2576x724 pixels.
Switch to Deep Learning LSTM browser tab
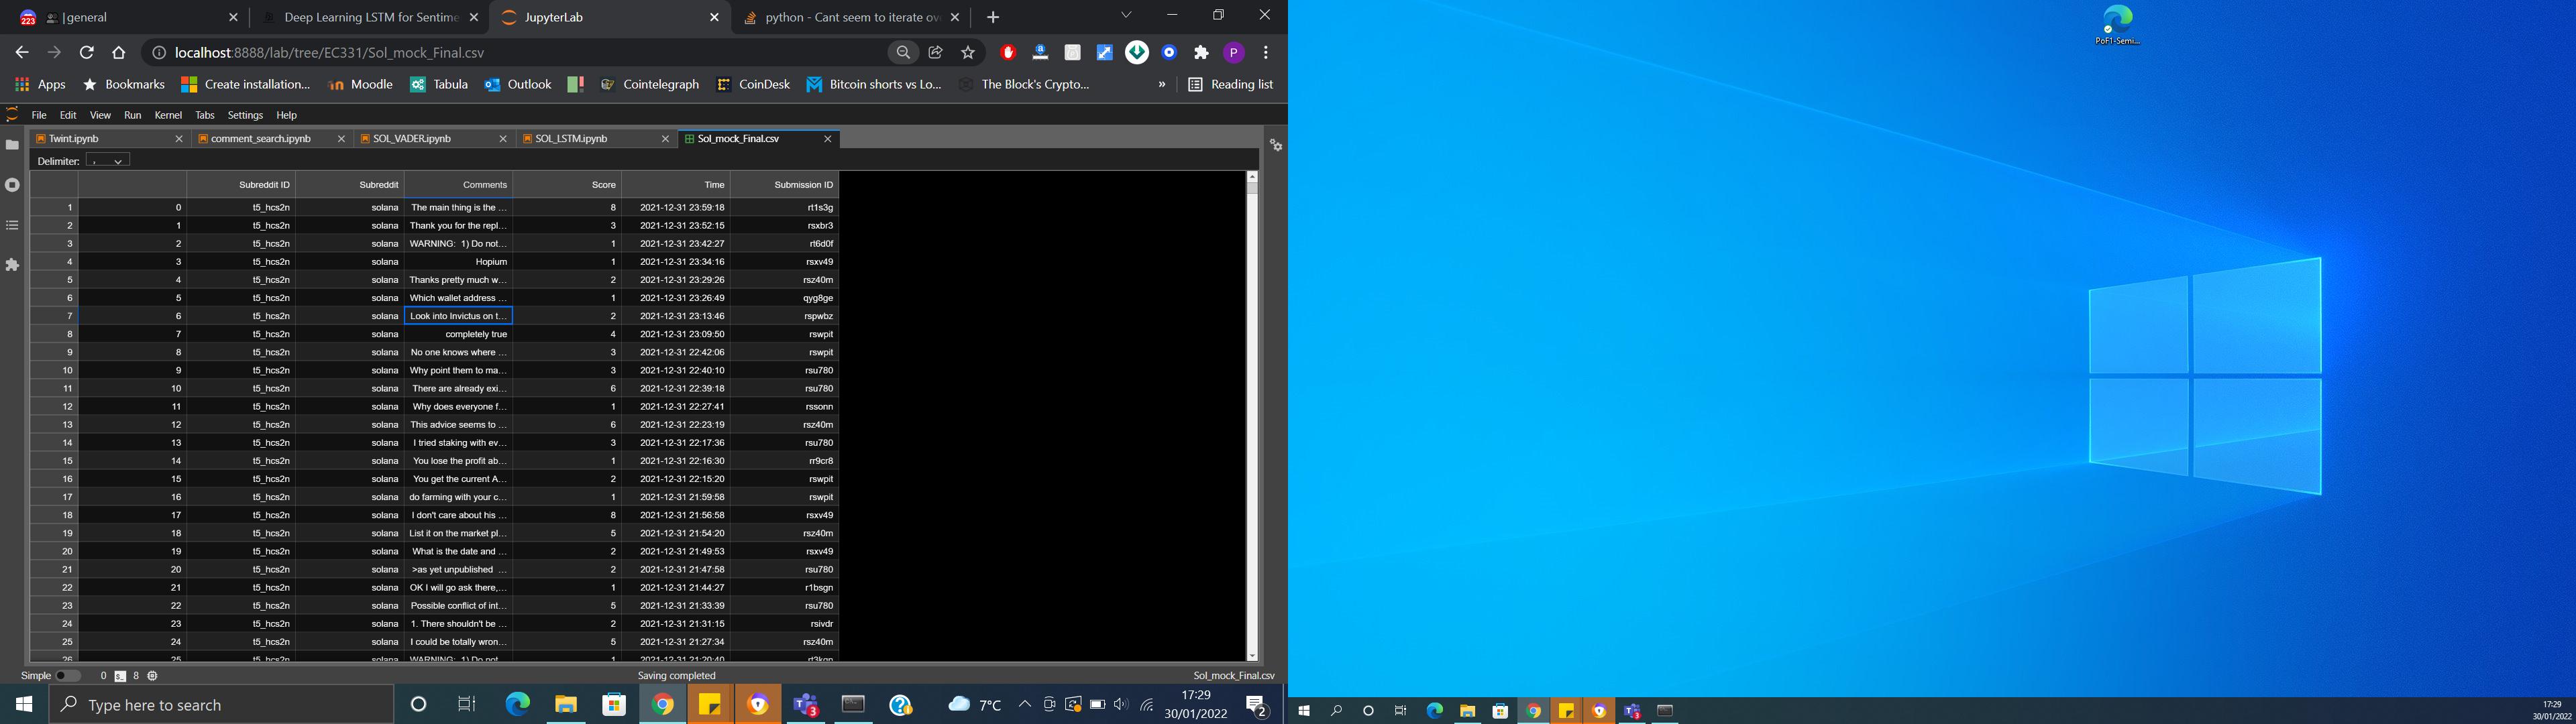click(370, 17)
